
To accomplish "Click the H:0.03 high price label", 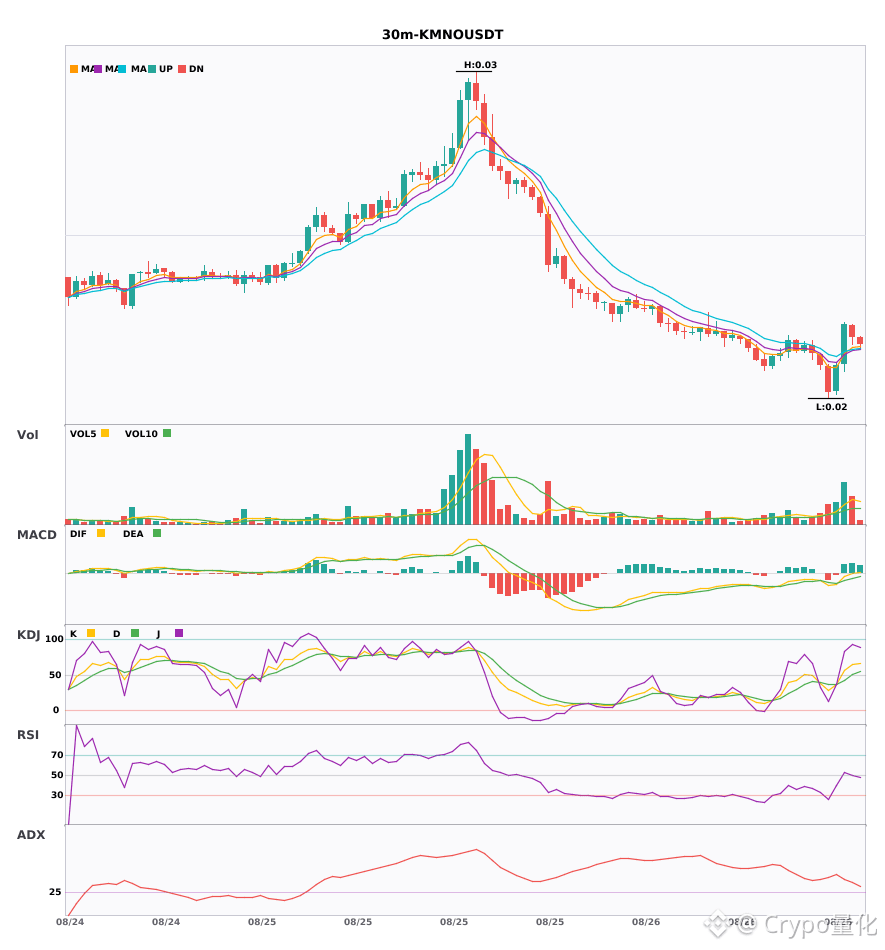I will point(480,65).
